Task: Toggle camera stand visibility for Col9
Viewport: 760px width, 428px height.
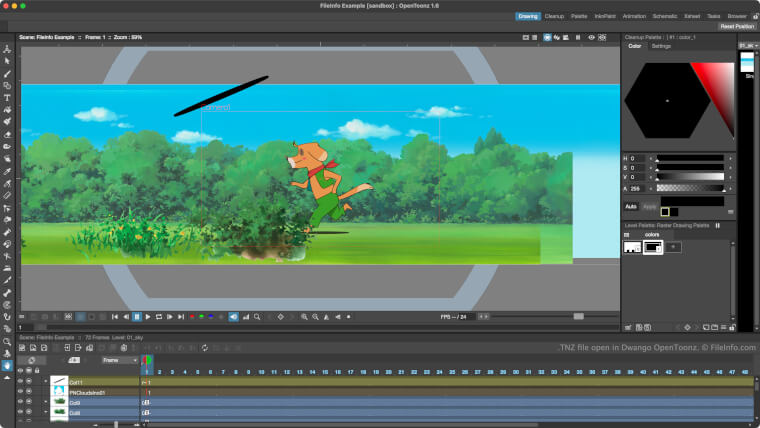Action: (29, 402)
